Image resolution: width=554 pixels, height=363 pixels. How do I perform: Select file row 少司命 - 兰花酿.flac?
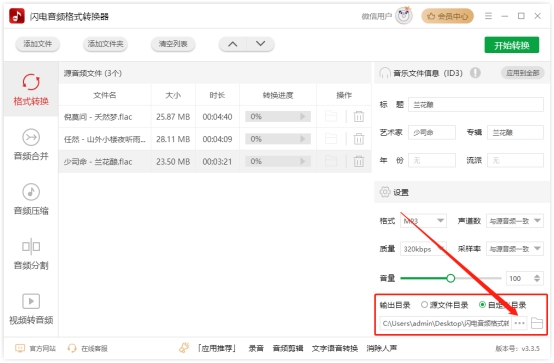point(215,162)
